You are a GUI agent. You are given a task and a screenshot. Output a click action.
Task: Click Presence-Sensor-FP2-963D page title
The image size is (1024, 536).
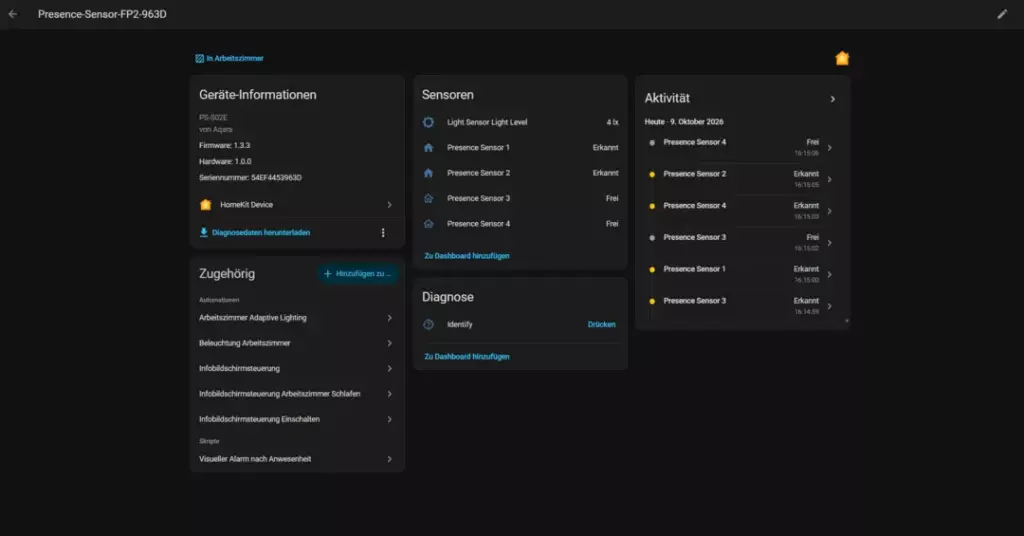coord(102,14)
